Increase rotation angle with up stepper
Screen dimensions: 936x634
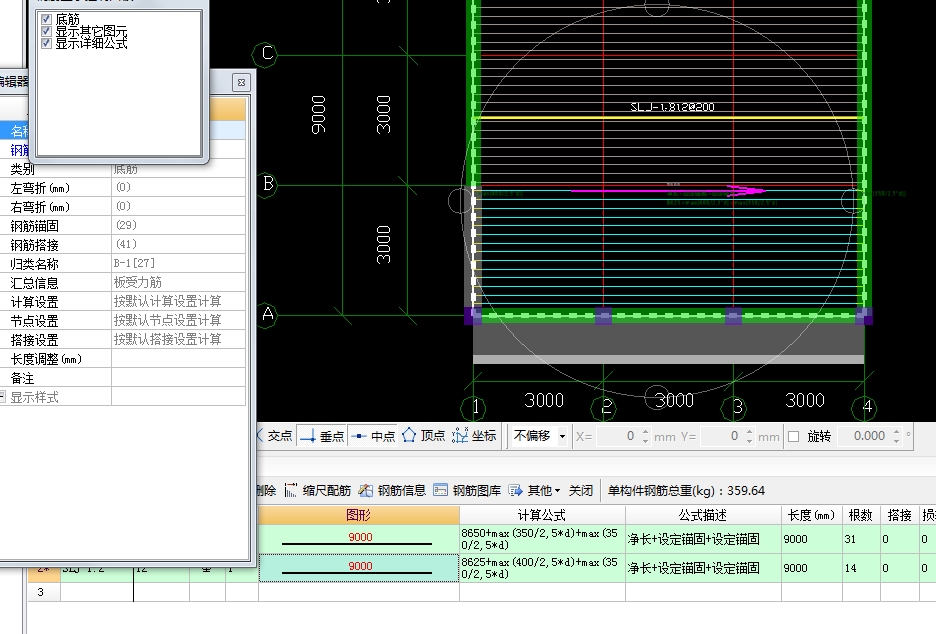pos(897,432)
